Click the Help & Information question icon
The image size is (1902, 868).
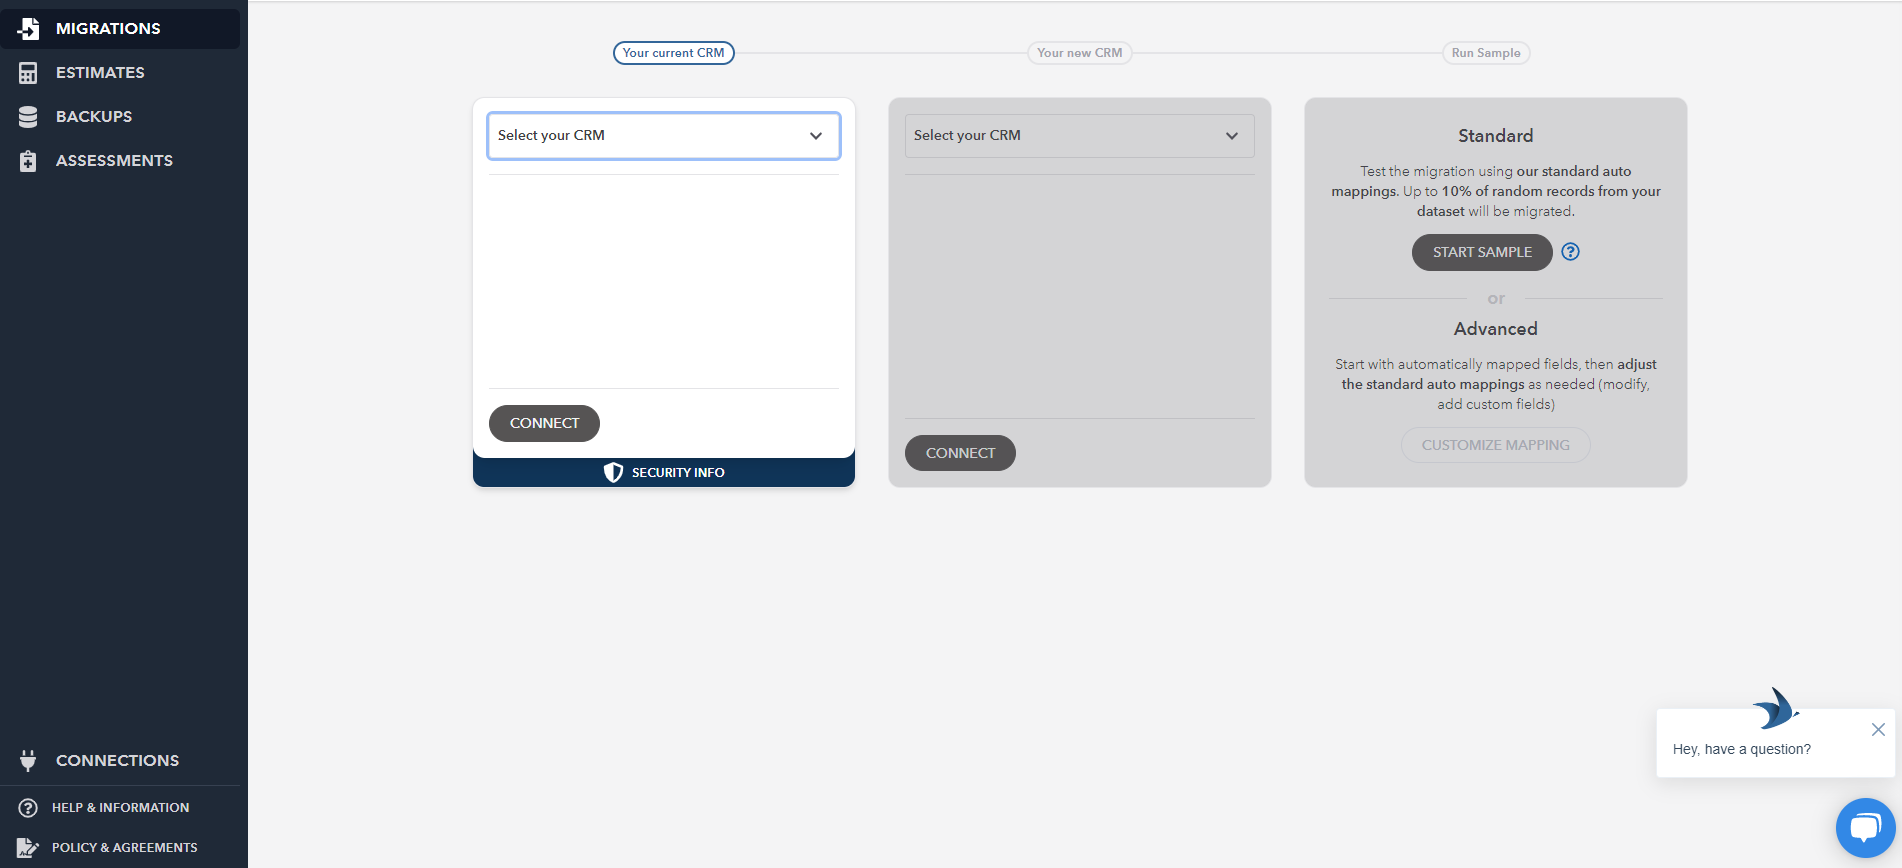[28, 808]
